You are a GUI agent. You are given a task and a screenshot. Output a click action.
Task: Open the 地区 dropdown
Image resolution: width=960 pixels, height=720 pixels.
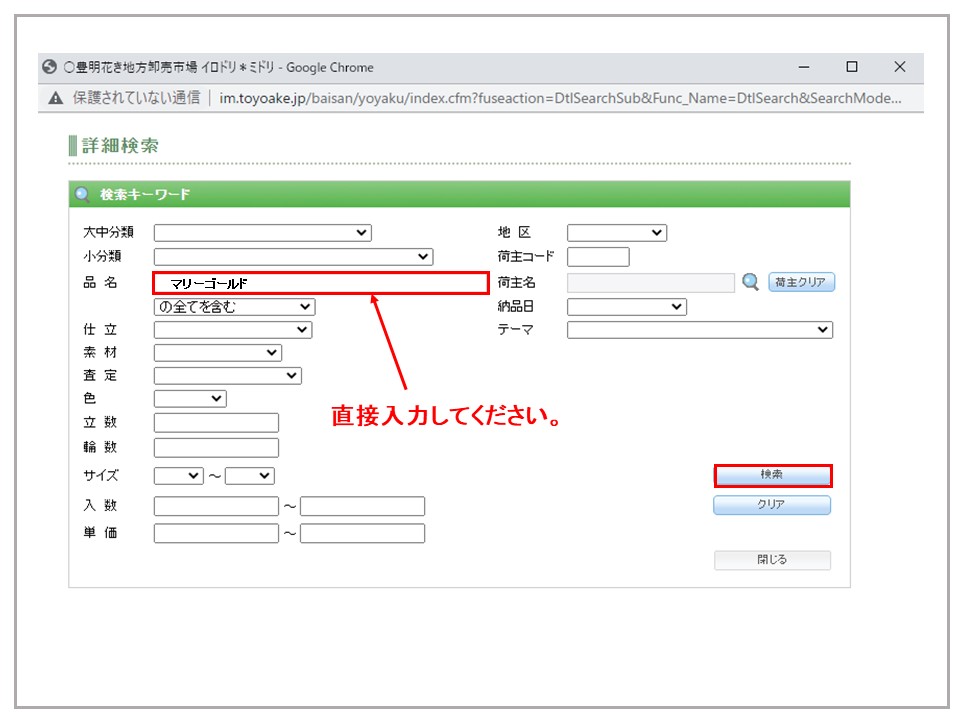pyautogui.click(x=616, y=233)
